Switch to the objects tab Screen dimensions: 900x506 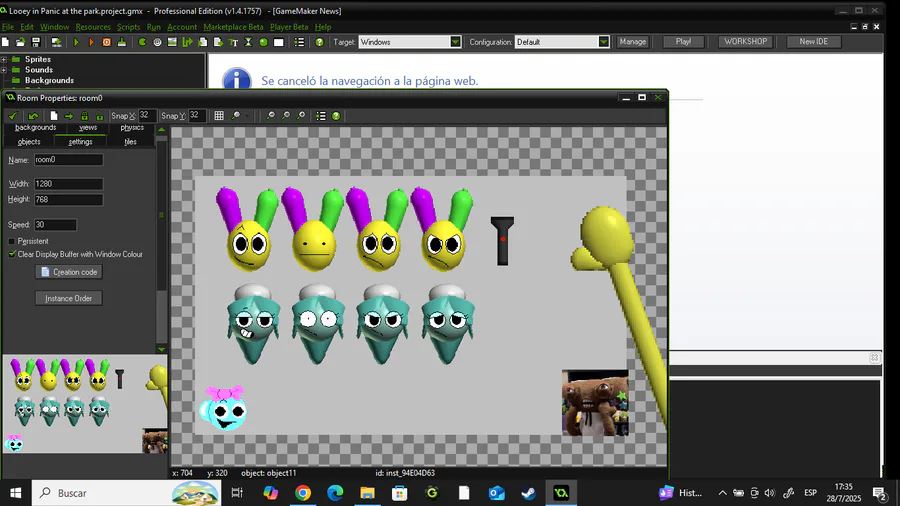29,142
